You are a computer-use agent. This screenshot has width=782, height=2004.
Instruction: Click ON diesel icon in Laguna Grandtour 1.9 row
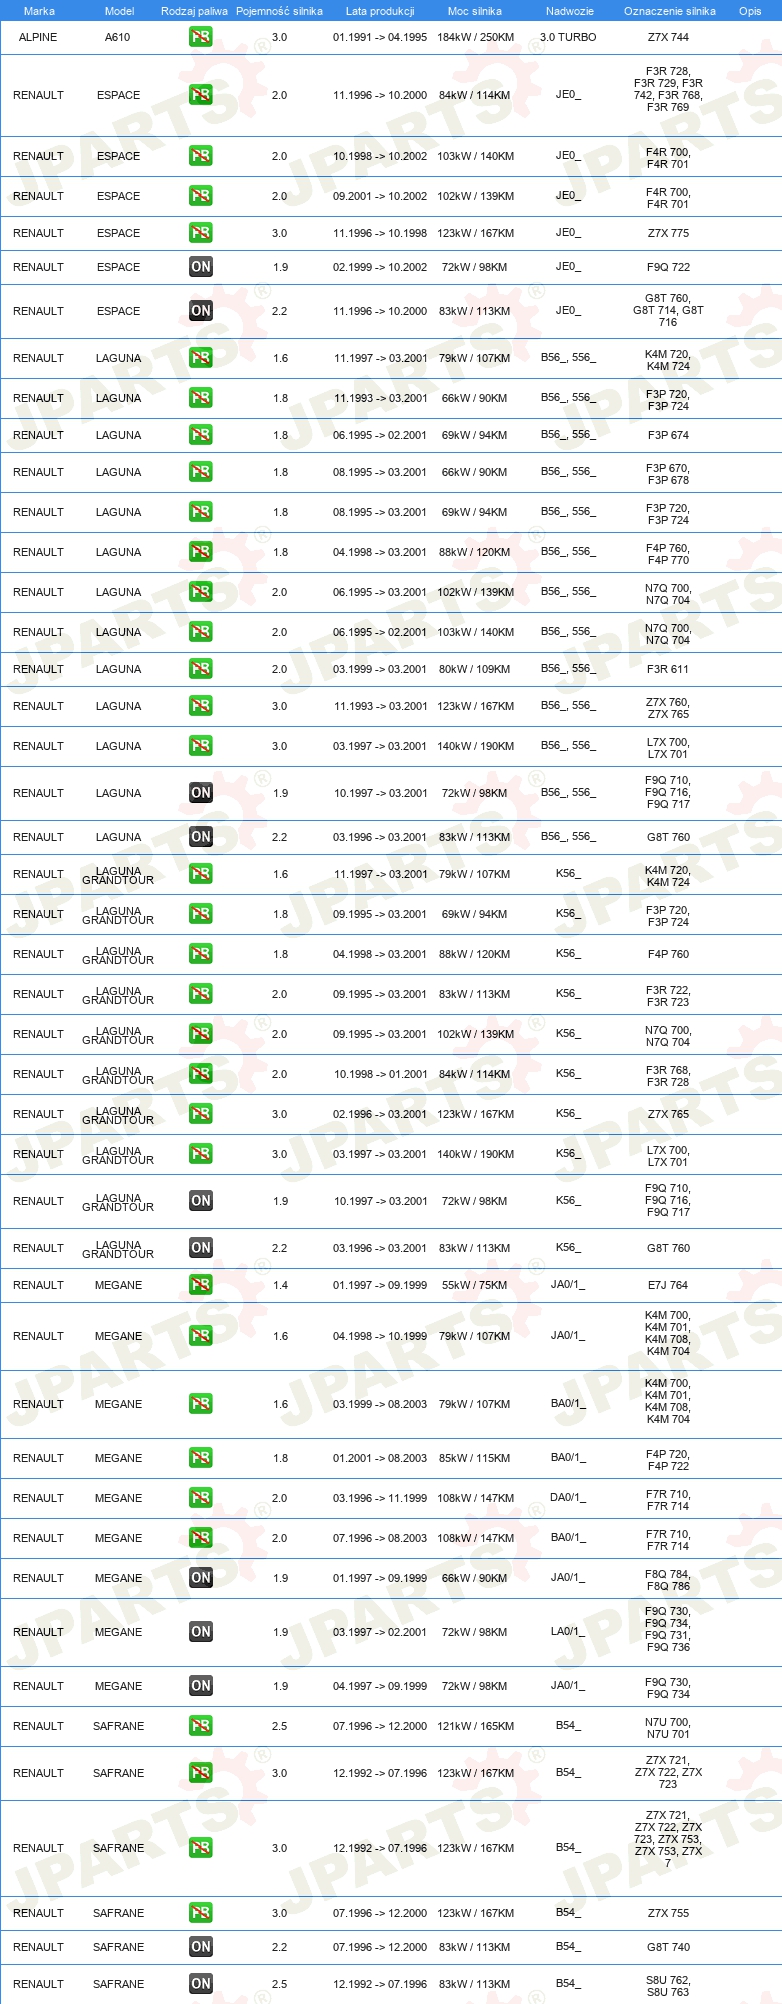click(x=200, y=1201)
